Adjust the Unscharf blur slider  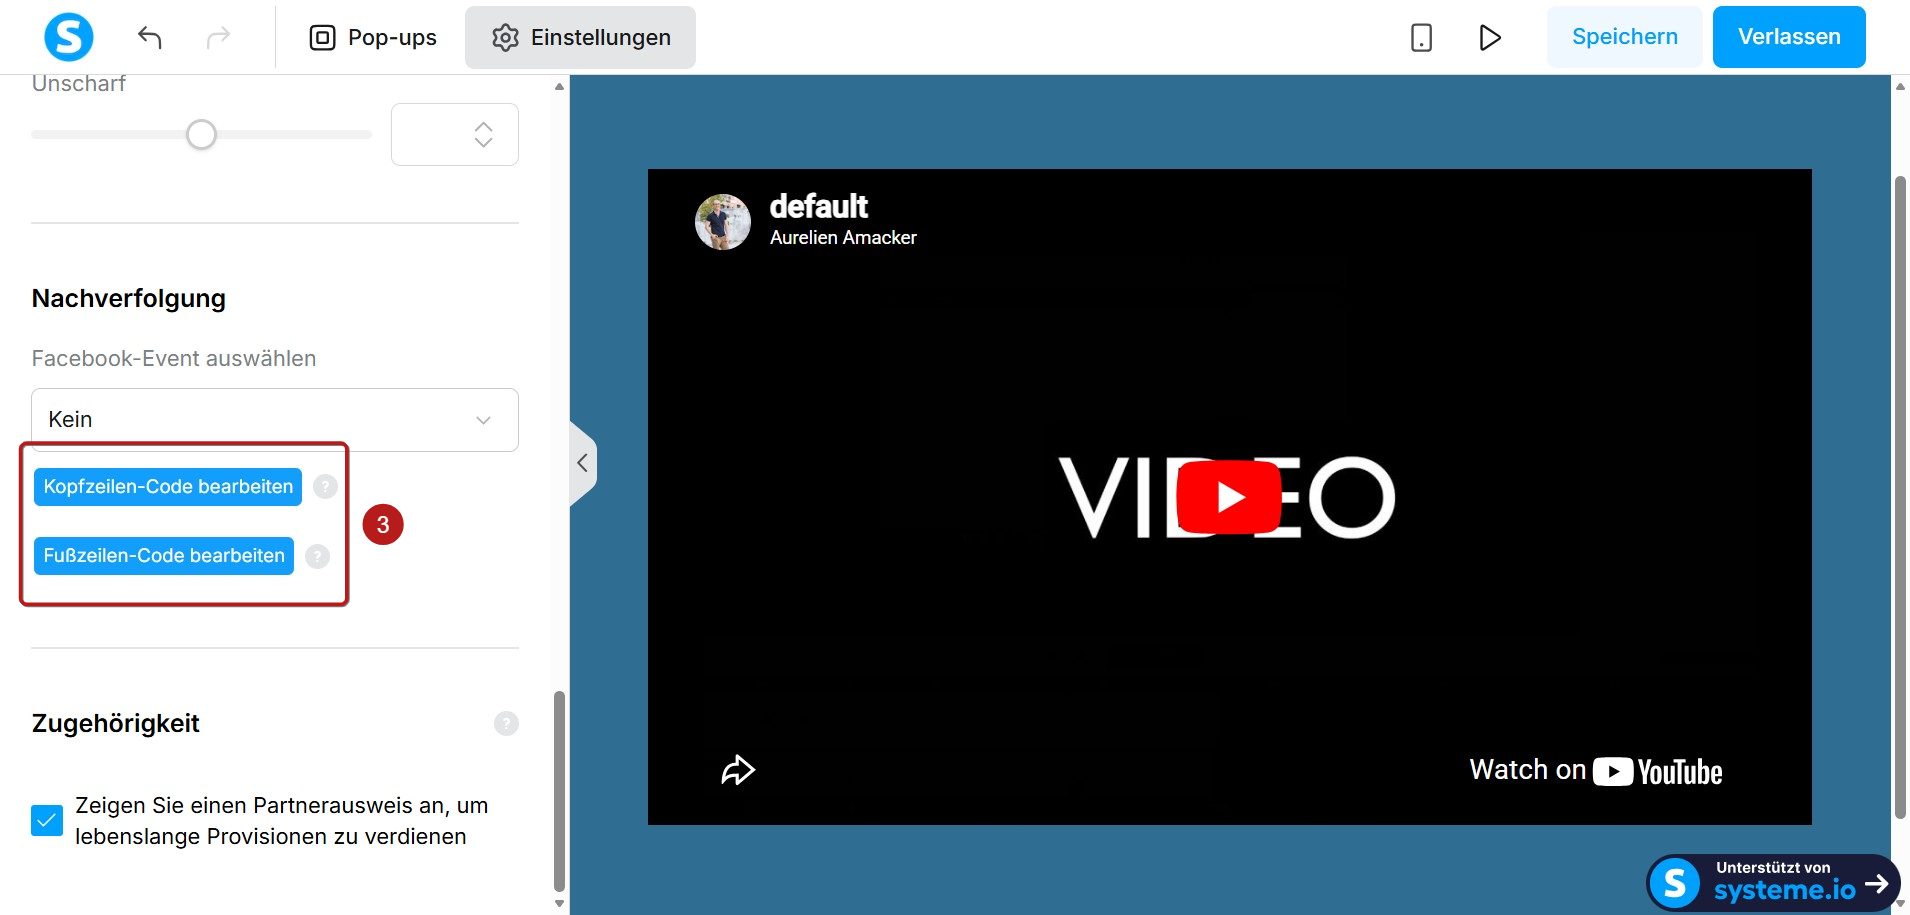(x=201, y=134)
